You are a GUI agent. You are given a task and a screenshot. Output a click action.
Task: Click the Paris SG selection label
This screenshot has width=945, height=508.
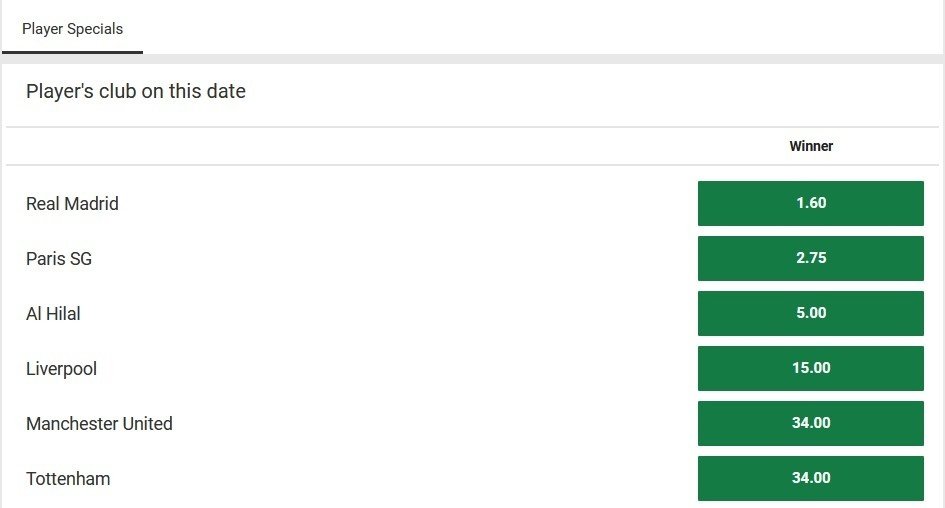coord(59,259)
